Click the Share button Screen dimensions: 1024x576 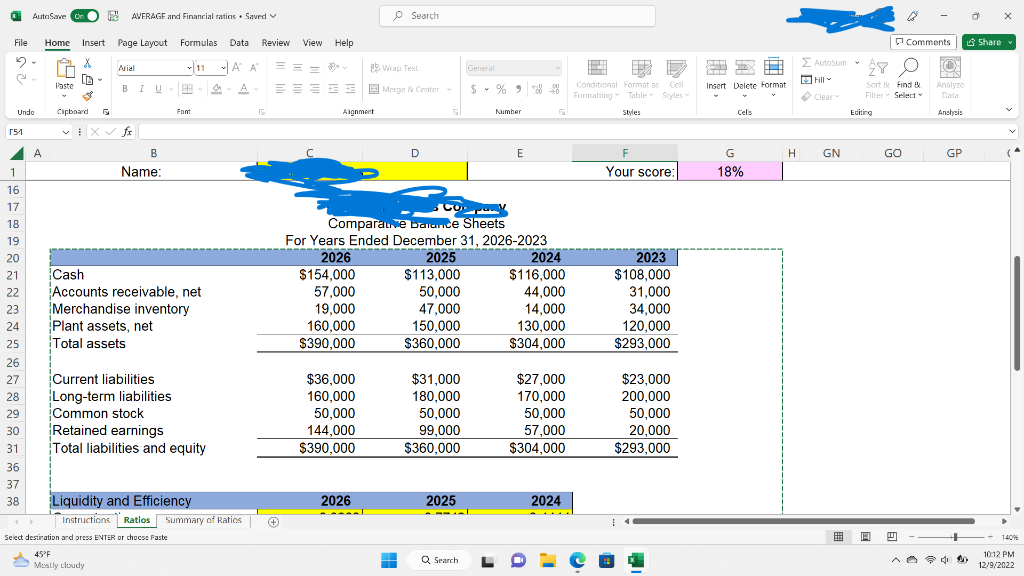[x=988, y=42]
